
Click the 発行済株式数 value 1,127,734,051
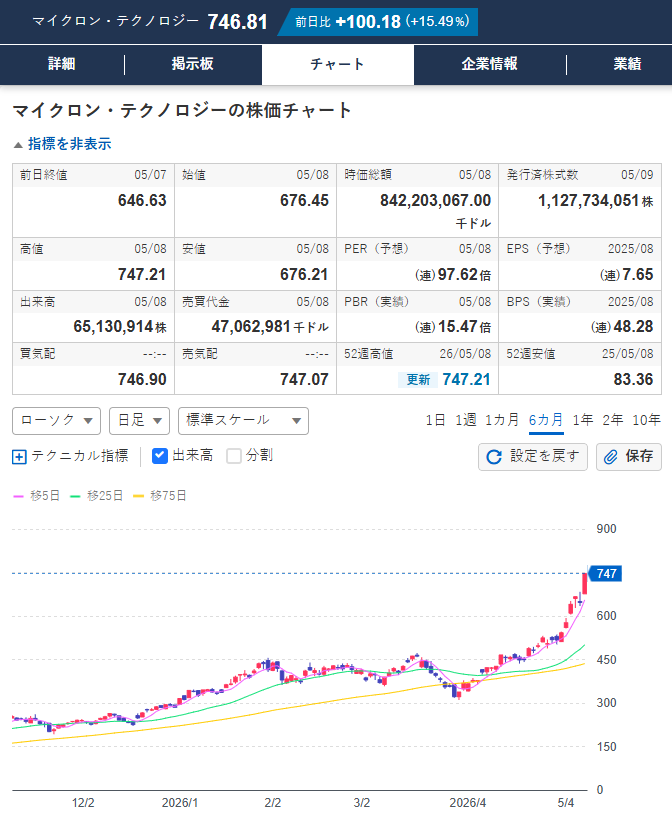[x=589, y=201]
